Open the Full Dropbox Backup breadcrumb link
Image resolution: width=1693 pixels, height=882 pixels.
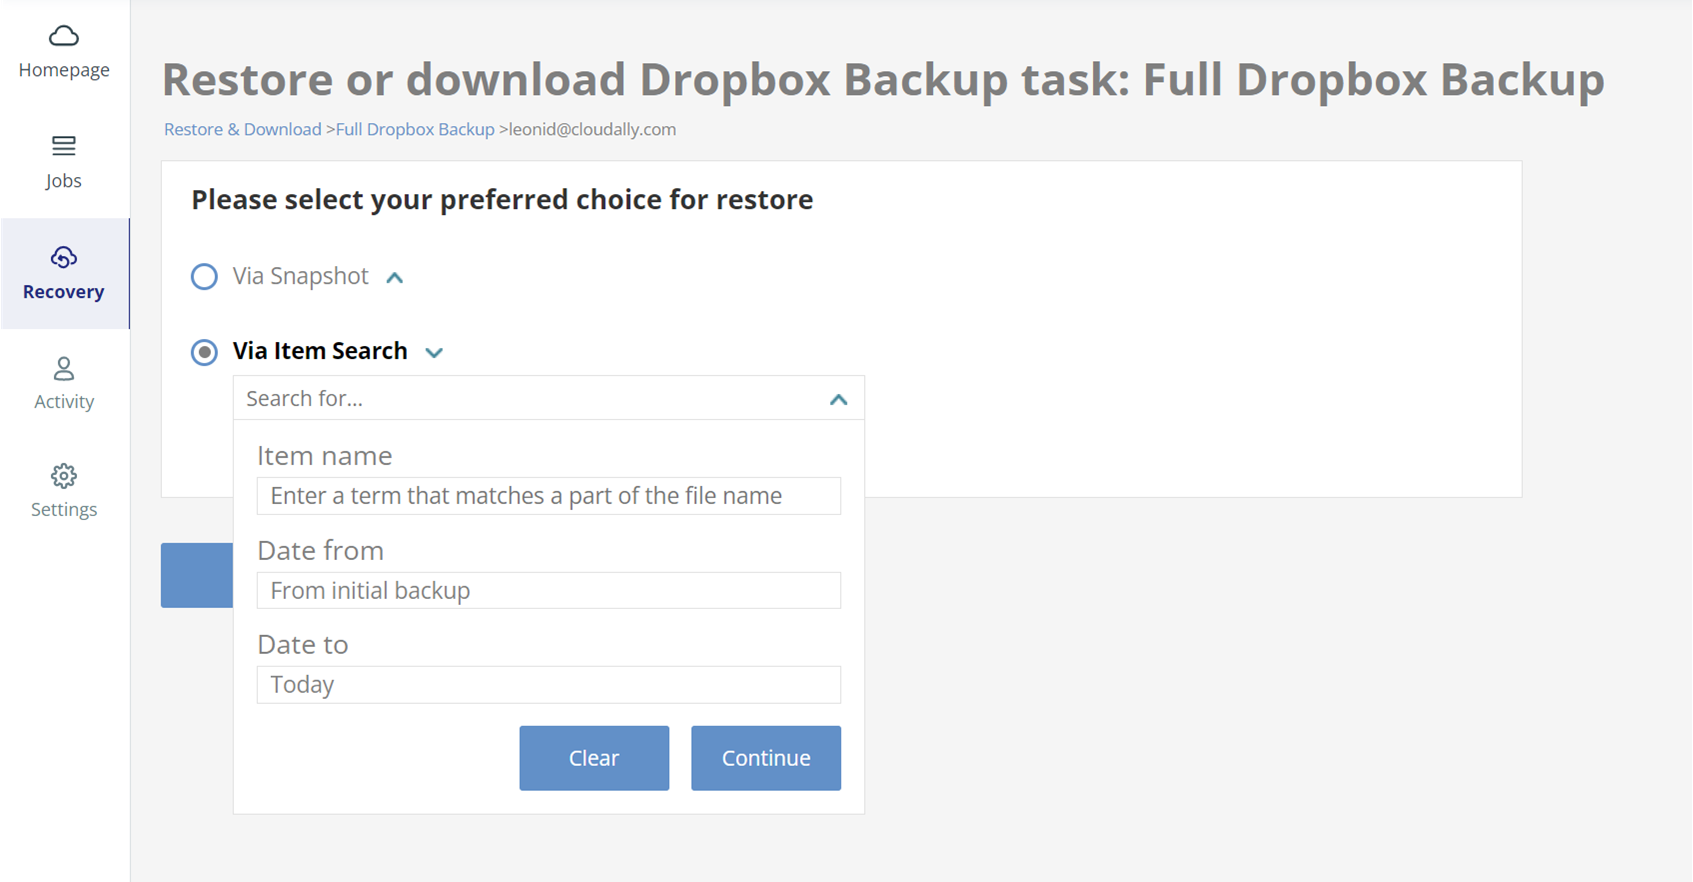coord(415,130)
